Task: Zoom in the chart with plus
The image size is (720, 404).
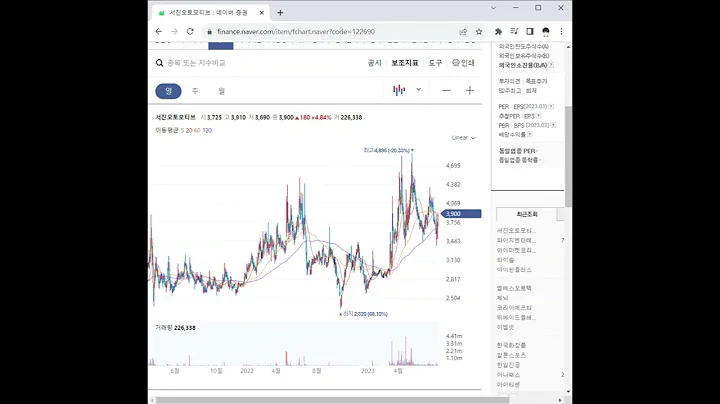Action: pyautogui.click(x=470, y=90)
